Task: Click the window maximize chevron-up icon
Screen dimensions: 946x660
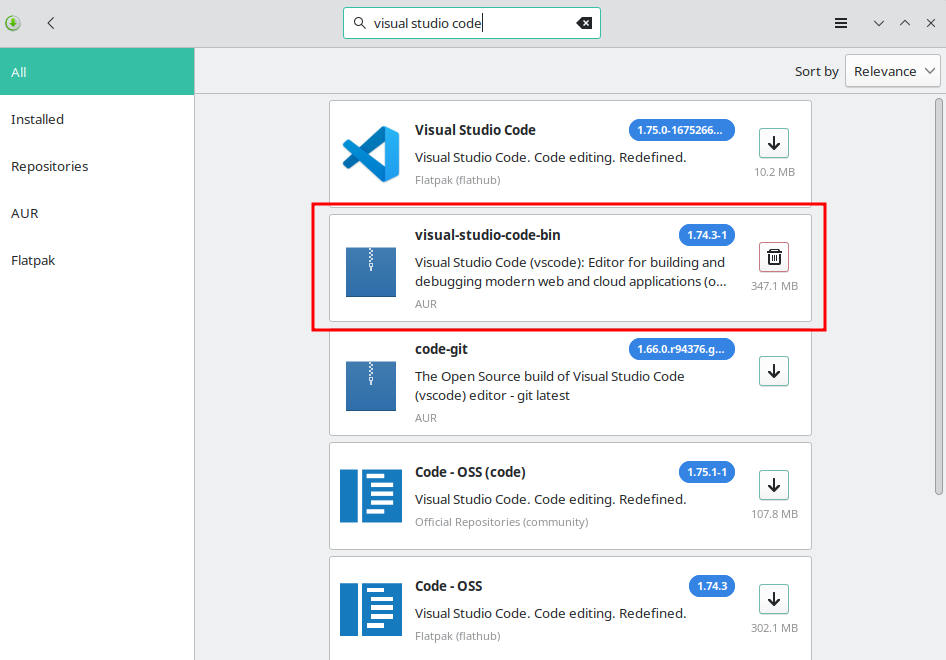Action: tap(905, 23)
